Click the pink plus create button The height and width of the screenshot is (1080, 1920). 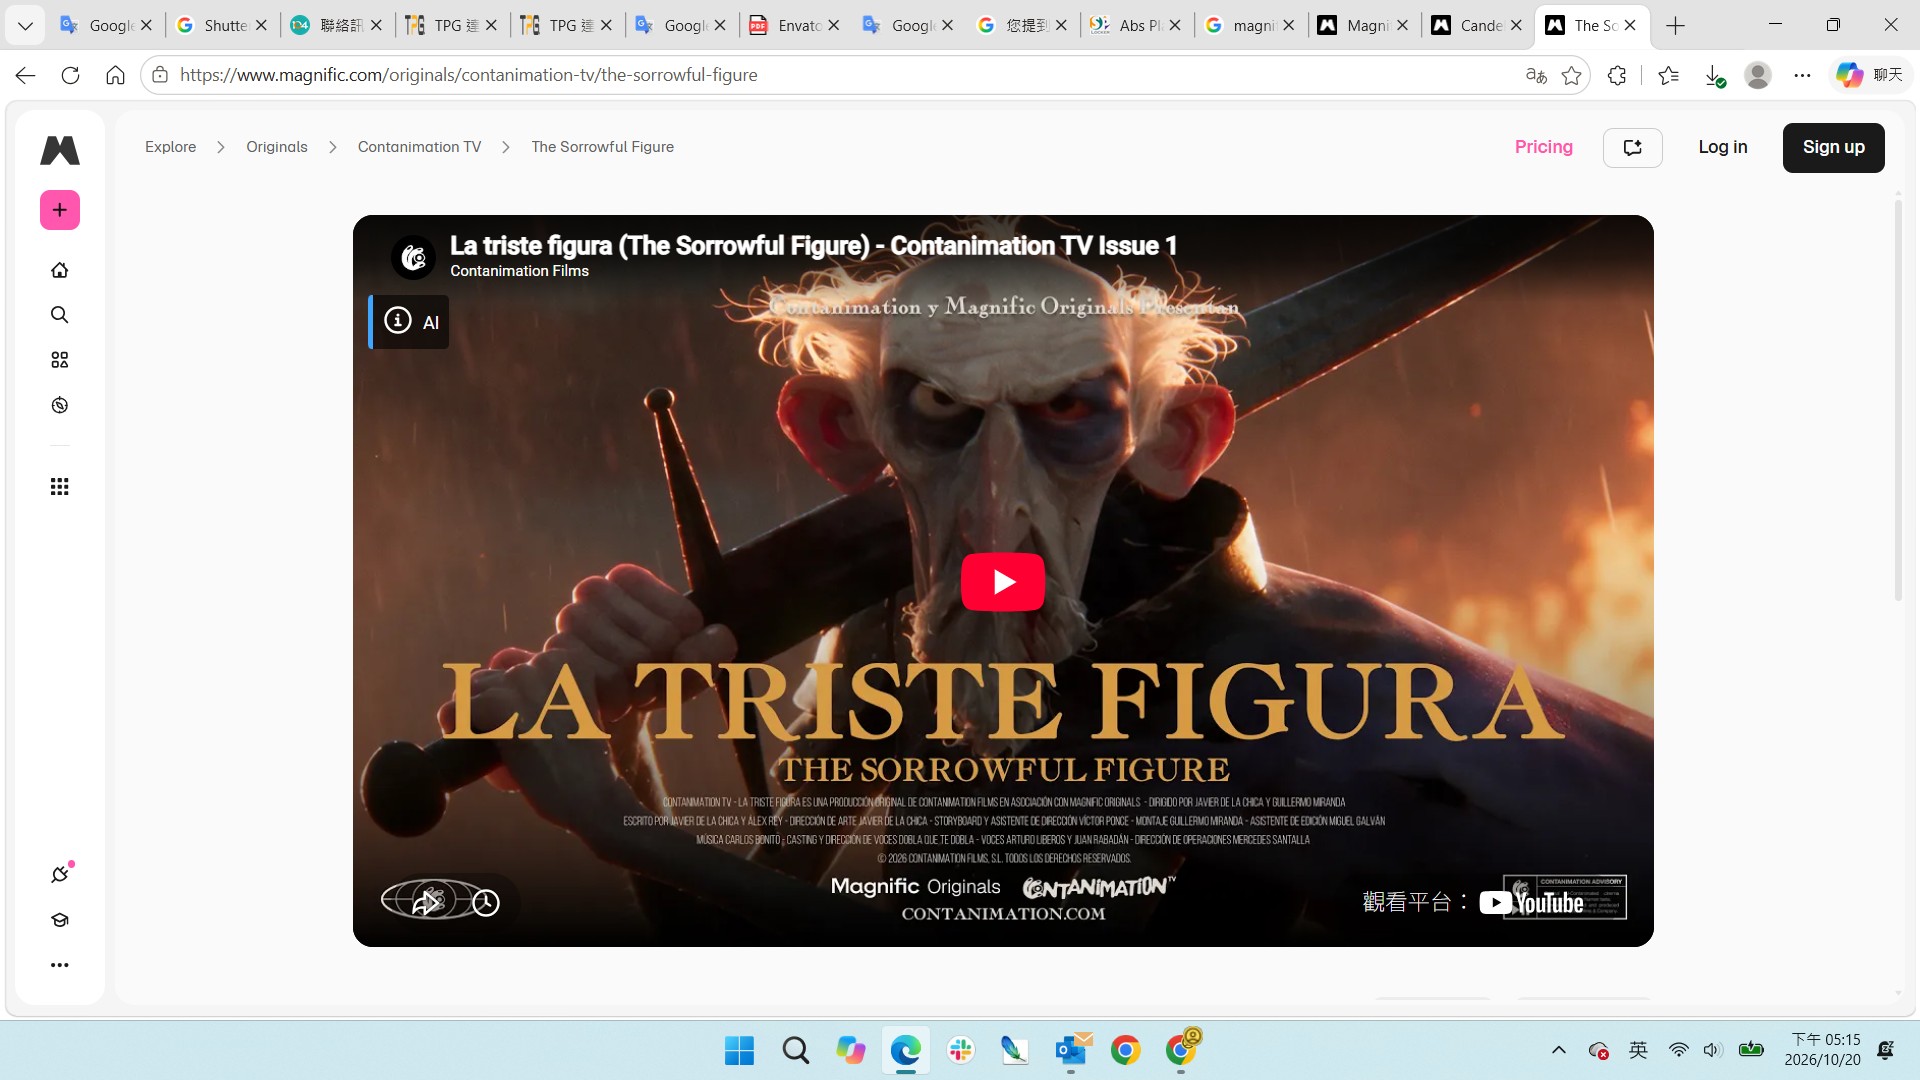point(60,210)
